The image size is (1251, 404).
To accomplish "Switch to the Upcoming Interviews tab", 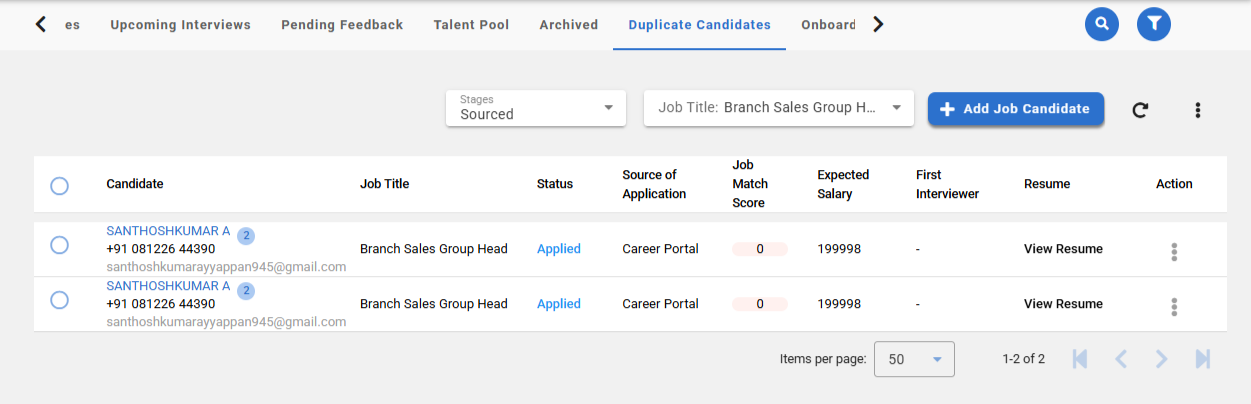I will click(x=180, y=25).
